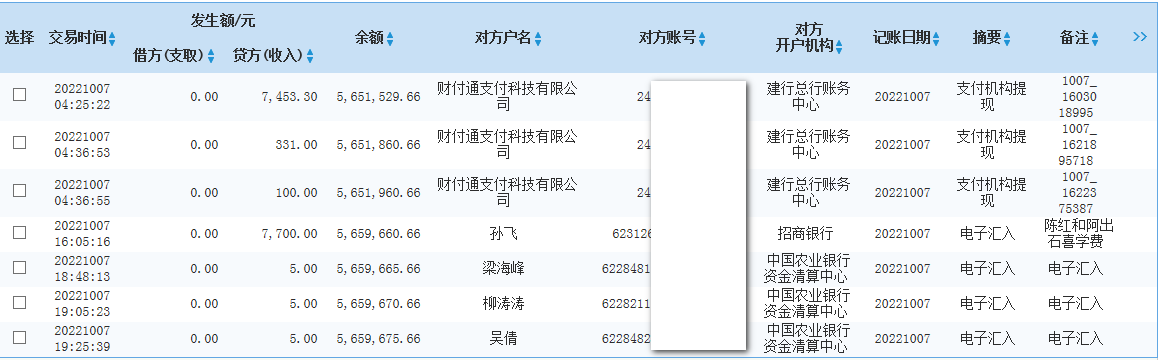
Task: Select counterparty name 吴倩
Action: pos(503,339)
